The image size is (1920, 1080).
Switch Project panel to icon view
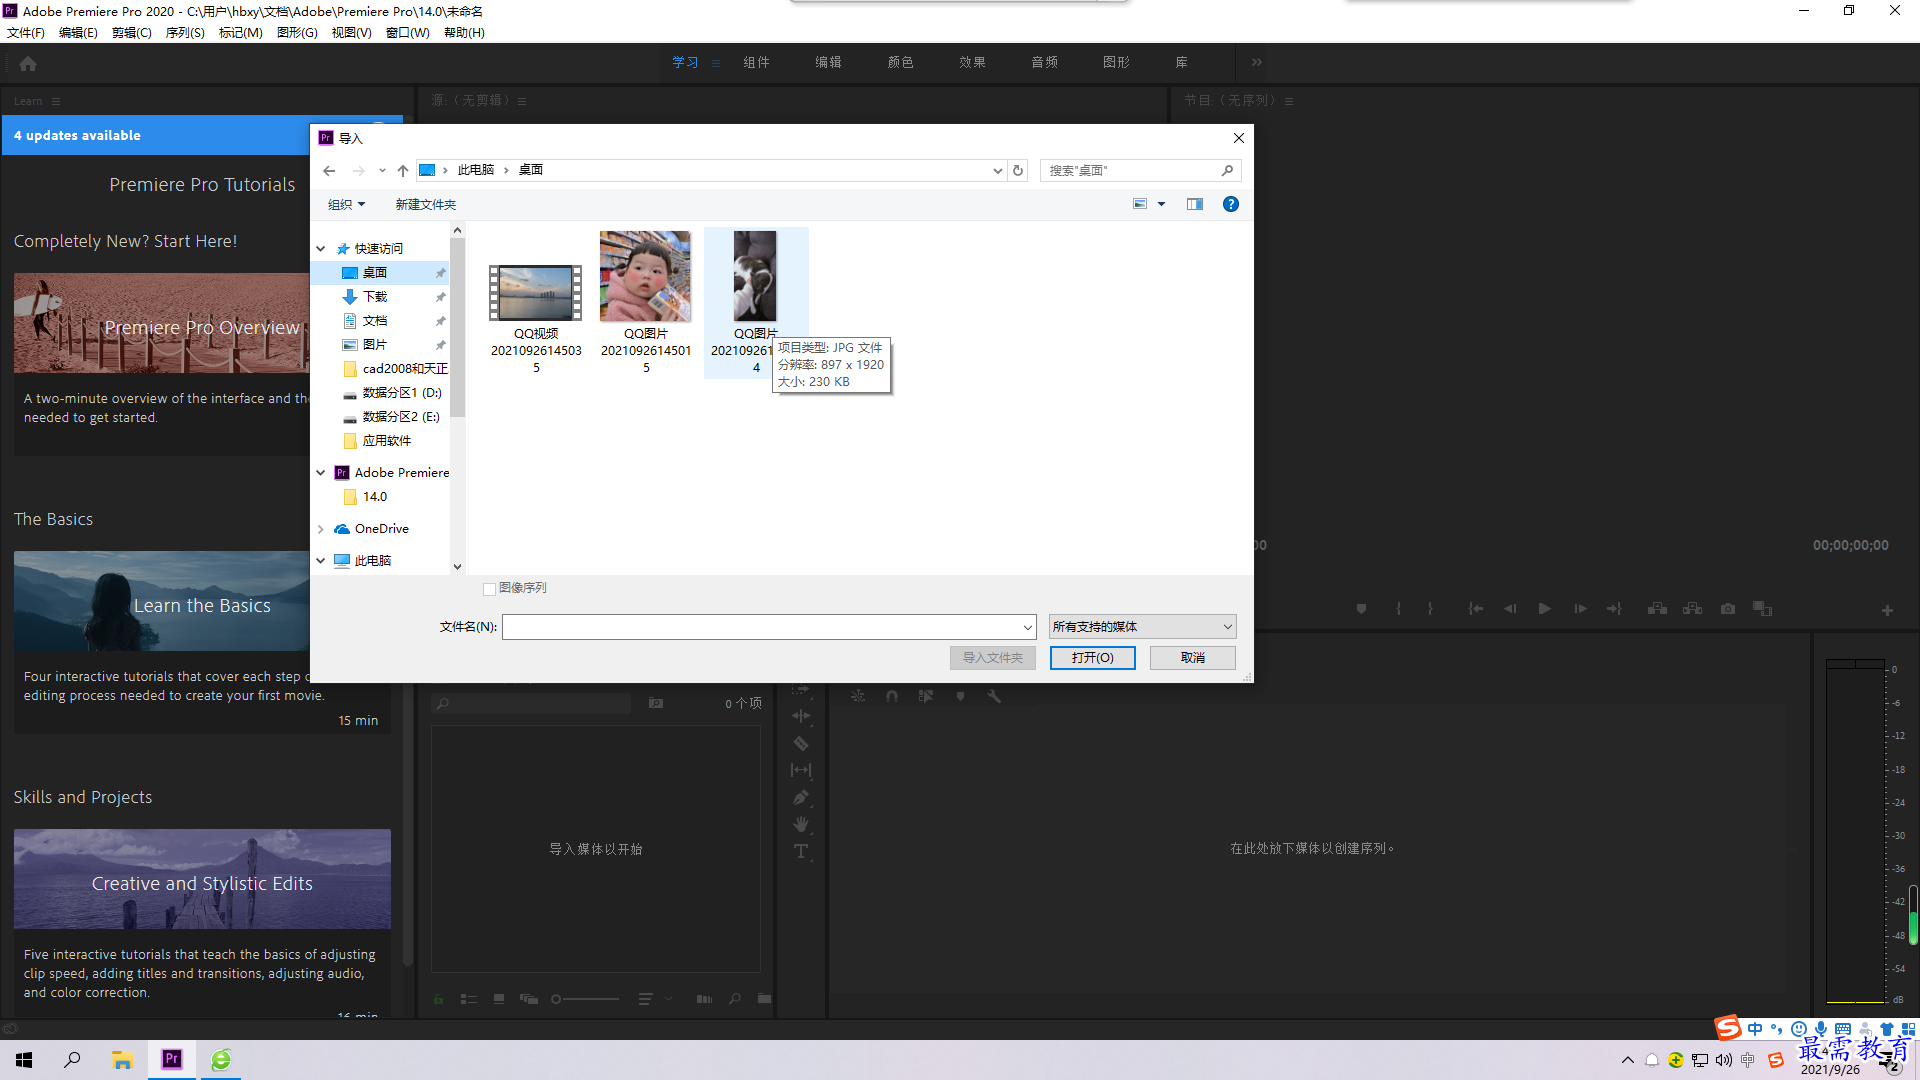coord(499,998)
